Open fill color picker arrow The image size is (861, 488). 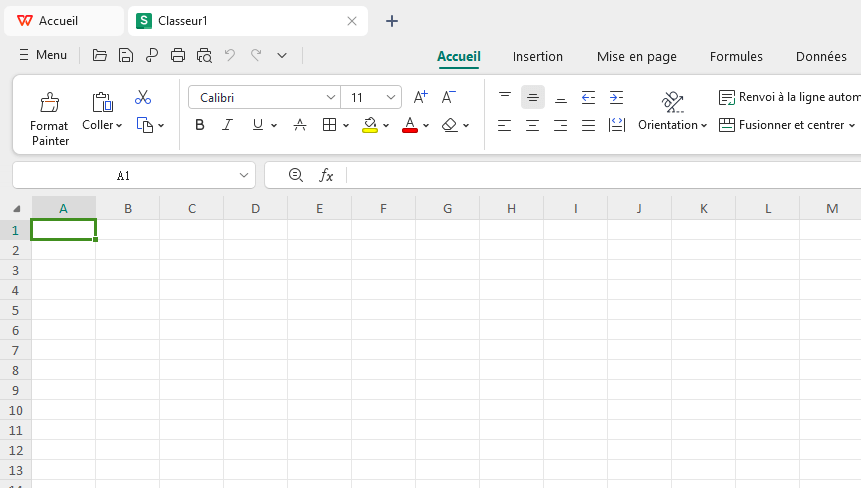click(386, 126)
